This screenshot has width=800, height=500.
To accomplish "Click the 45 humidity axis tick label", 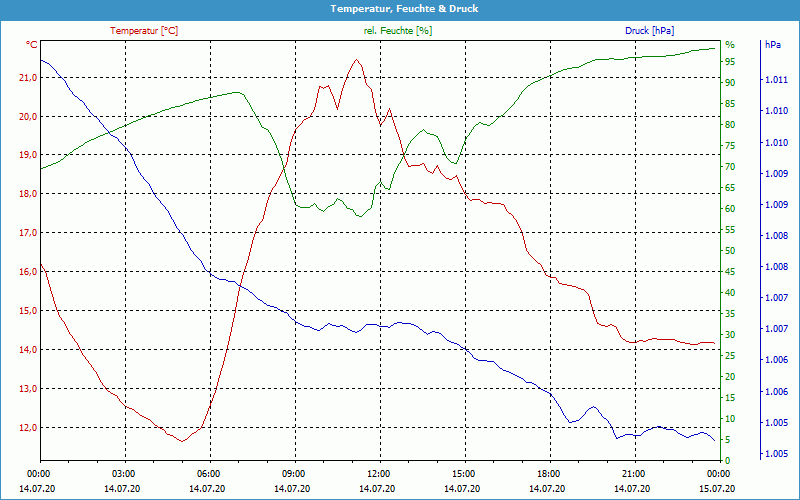I will tap(730, 272).
